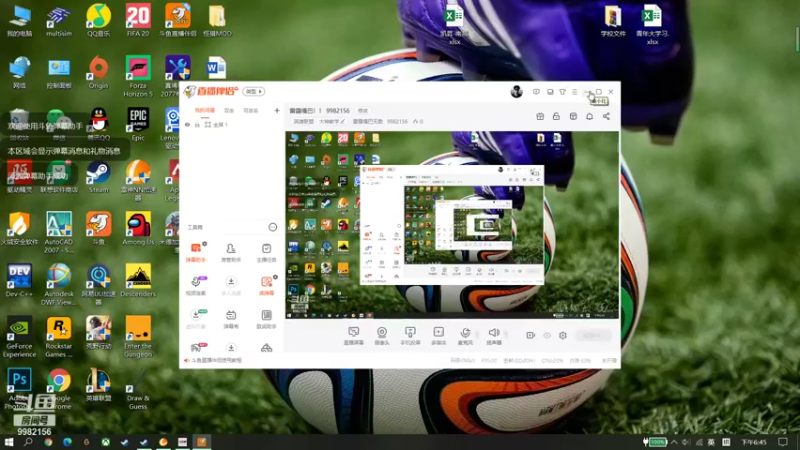The height and width of the screenshot is (450, 800).
Task: Expand the mode selector pill beside the logo
Action: click(x=254, y=91)
